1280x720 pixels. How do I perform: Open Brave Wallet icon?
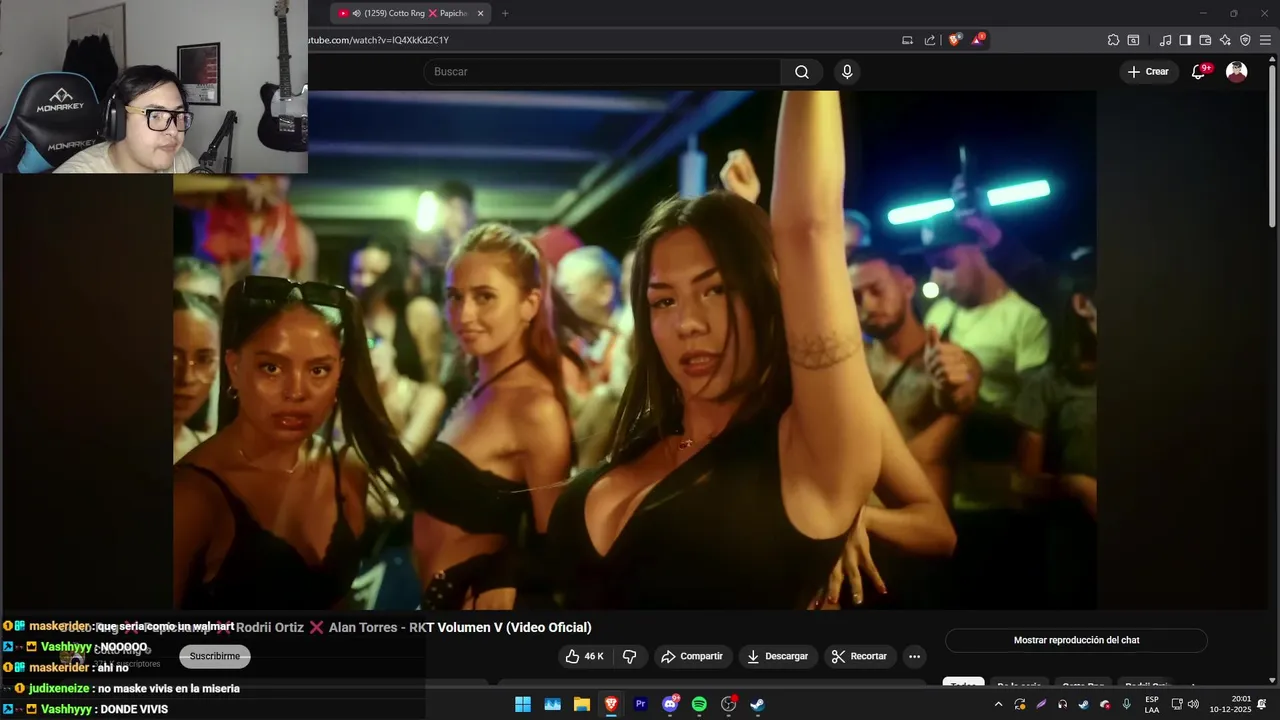tap(1205, 40)
